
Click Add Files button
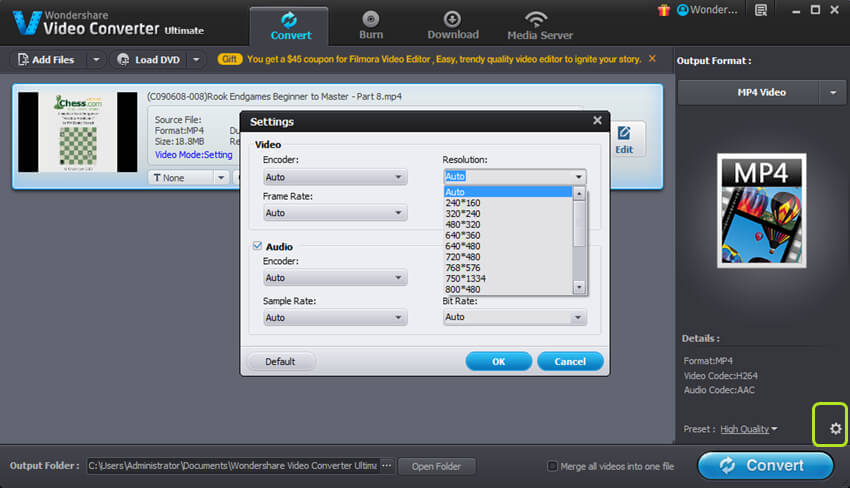click(47, 60)
